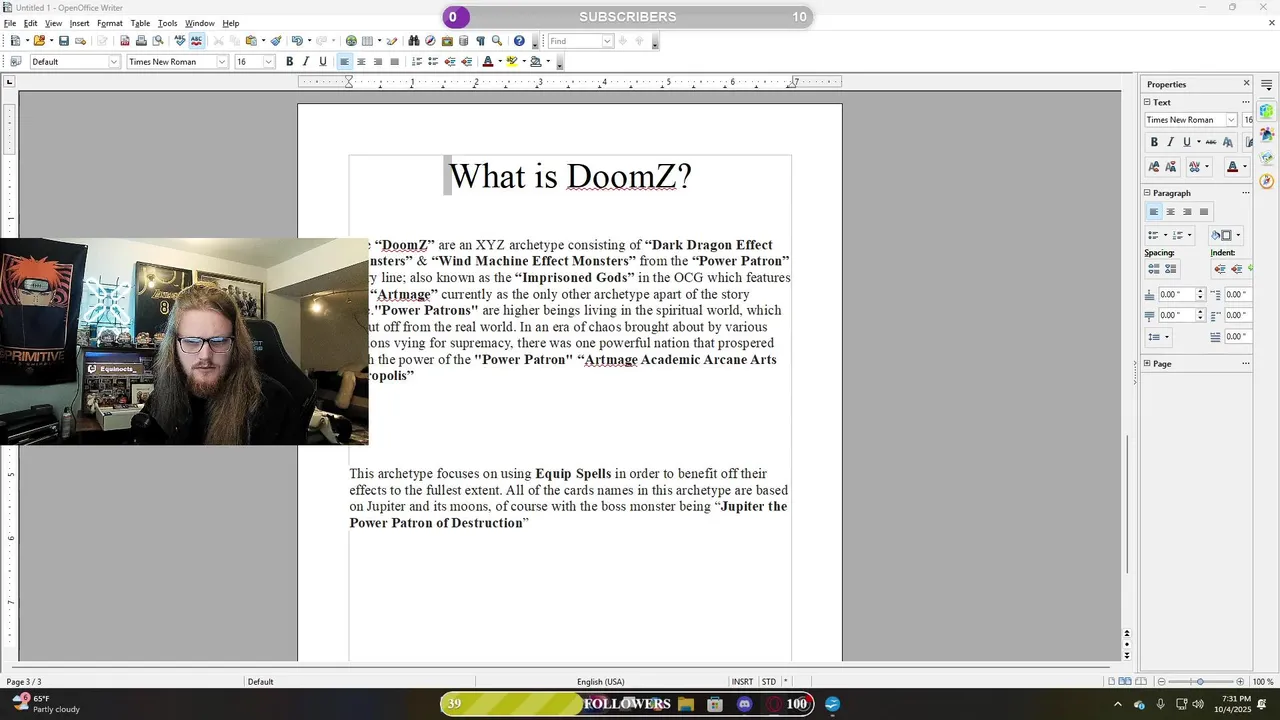This screenshot has height=720, width=1280.
Task: Click the Undo arrow icon
Action: (x=296, y=41)
